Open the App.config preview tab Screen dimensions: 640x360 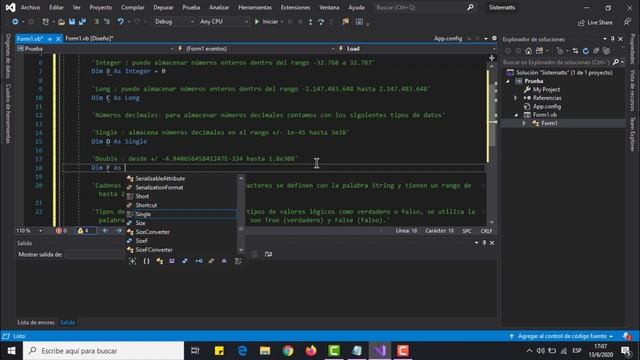[x=448, y=38]
